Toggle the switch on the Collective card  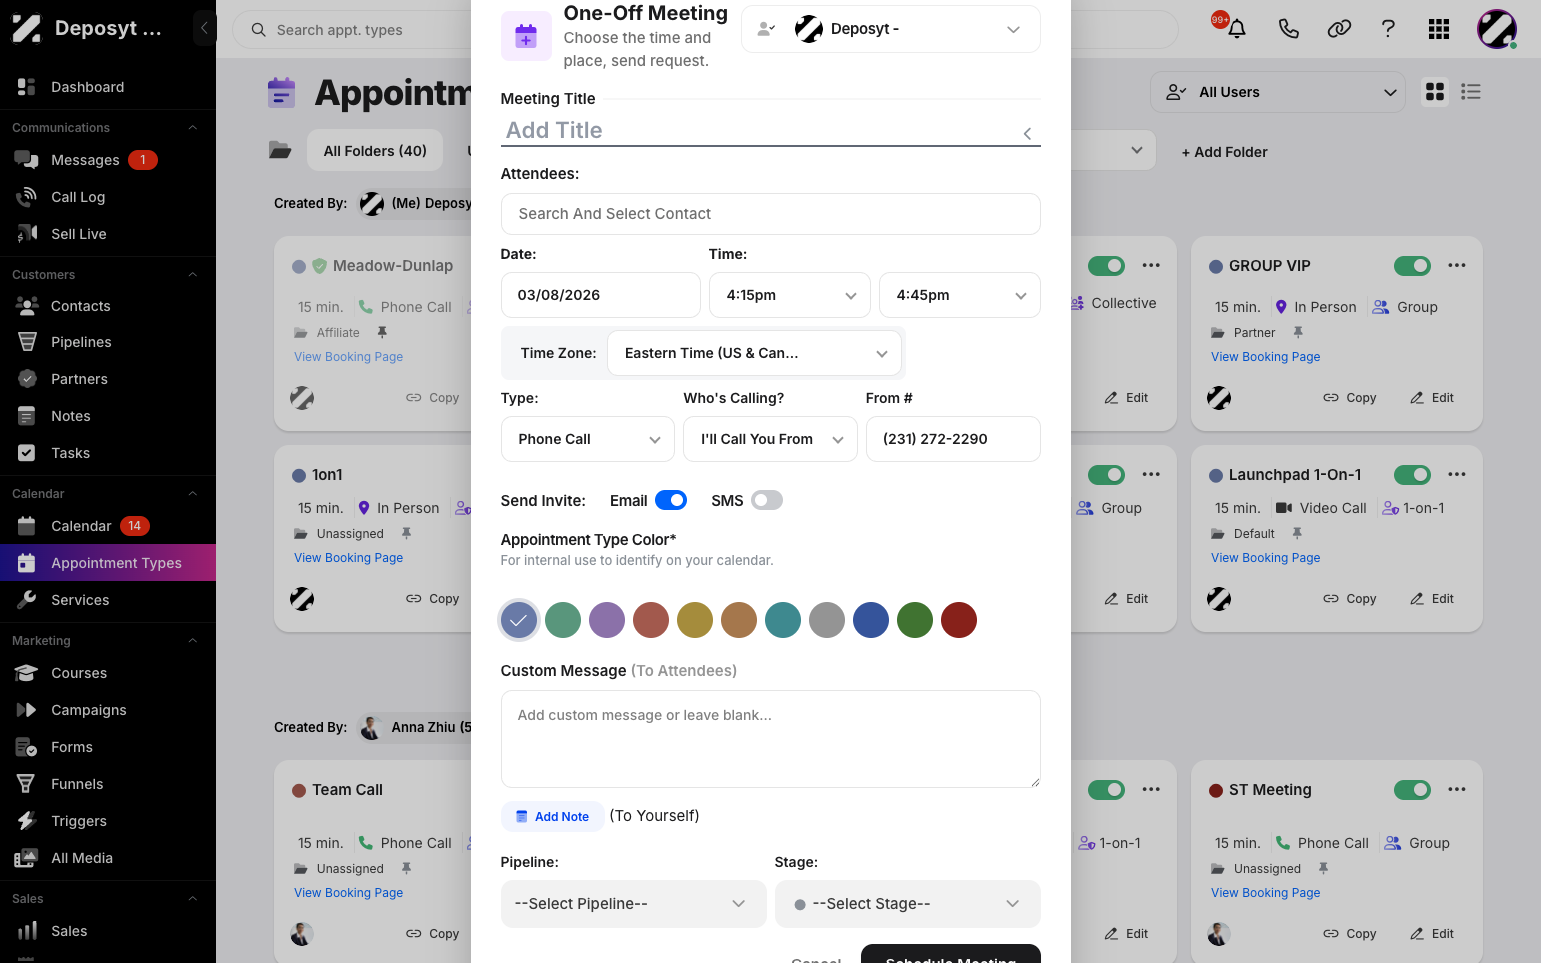tap(1106, 266)
